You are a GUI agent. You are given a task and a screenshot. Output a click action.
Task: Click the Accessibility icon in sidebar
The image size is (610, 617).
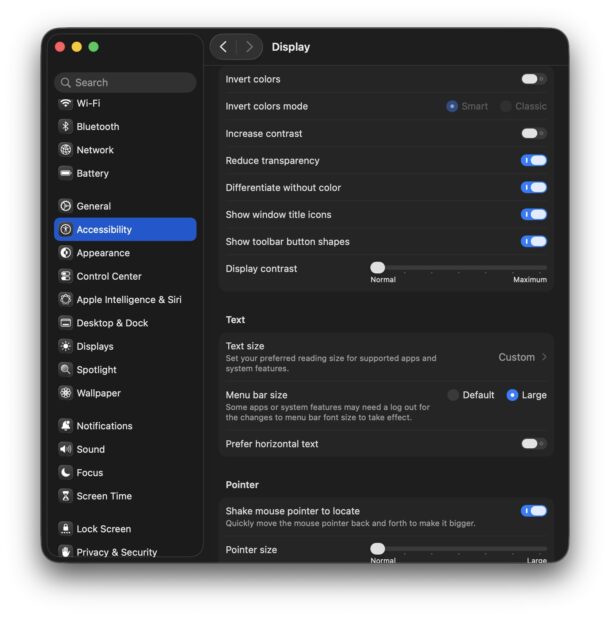[66, 229]
